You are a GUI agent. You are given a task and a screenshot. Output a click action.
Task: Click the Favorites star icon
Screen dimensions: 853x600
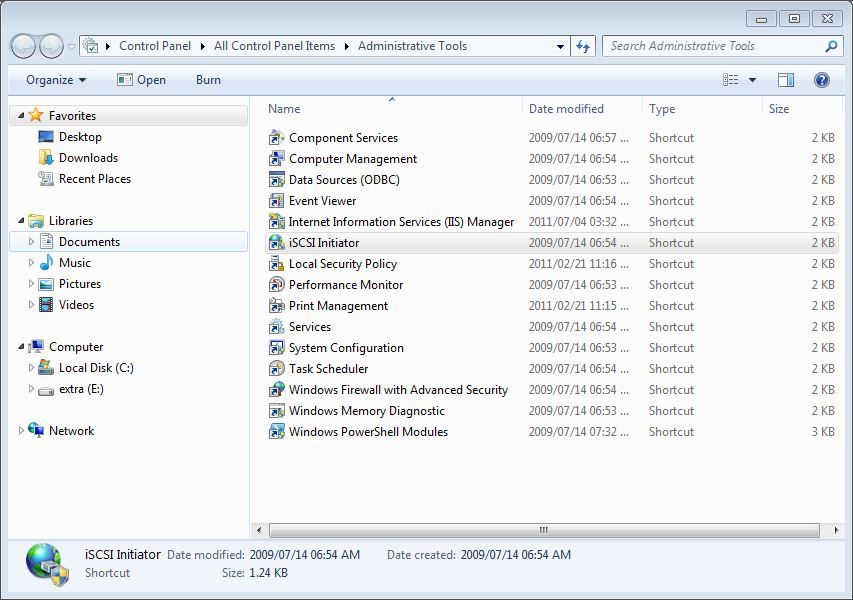click(x=35, y=115)
